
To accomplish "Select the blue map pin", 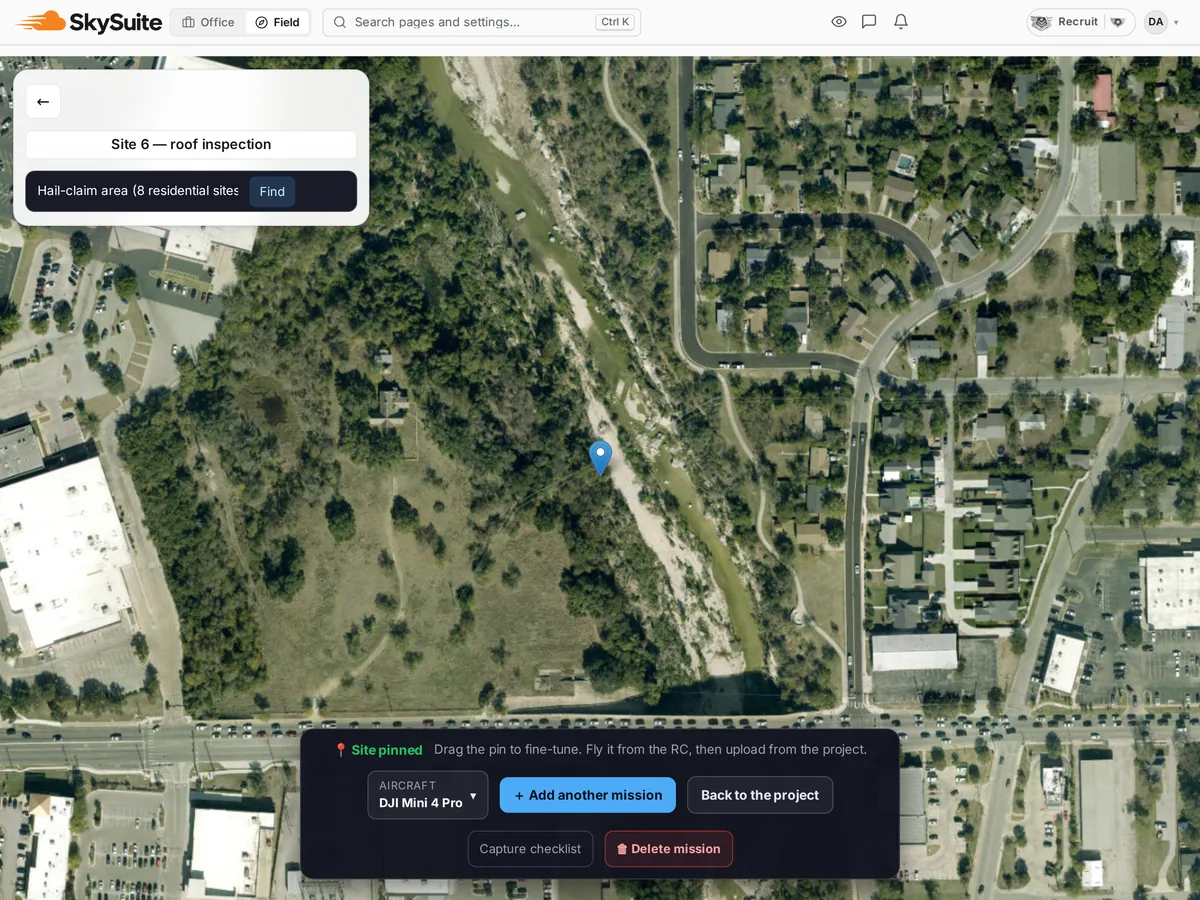I will [600, 457].
